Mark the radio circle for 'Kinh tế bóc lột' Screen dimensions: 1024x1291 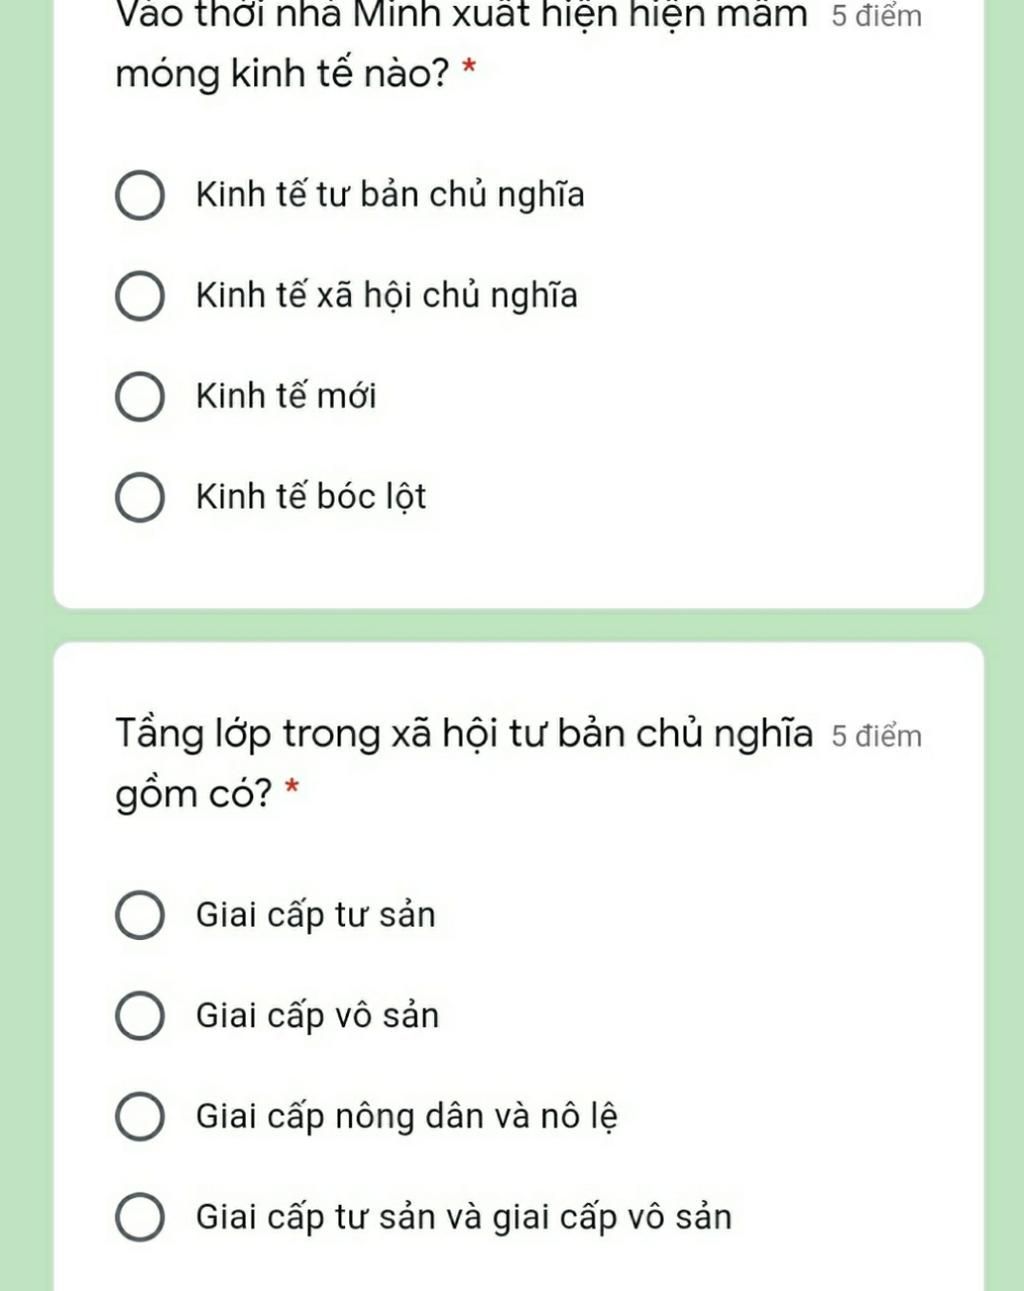(140, 498)
